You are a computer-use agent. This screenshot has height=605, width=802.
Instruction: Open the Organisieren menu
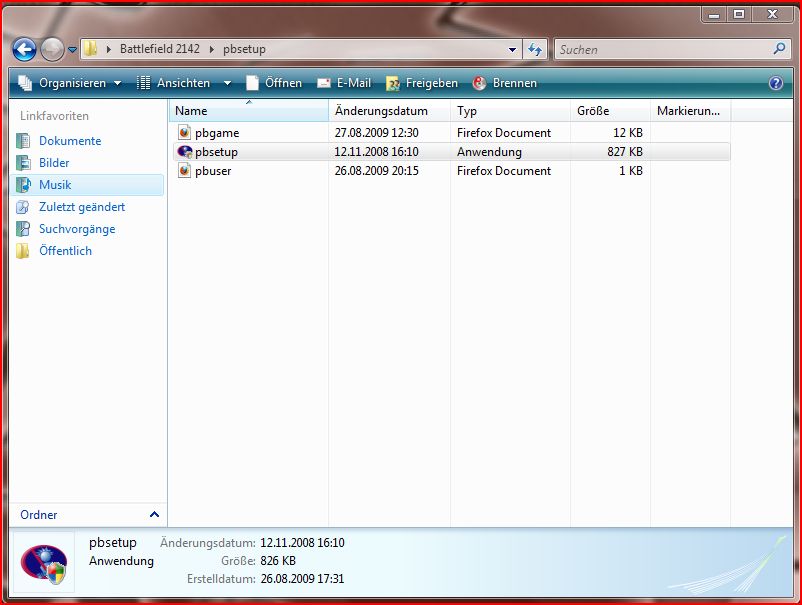[x=70, y=83]
